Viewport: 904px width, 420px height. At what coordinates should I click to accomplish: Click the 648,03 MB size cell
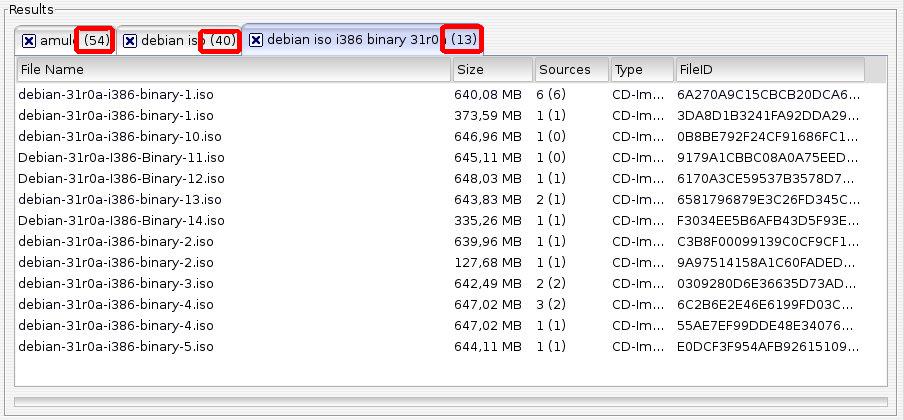pos(488,179)
